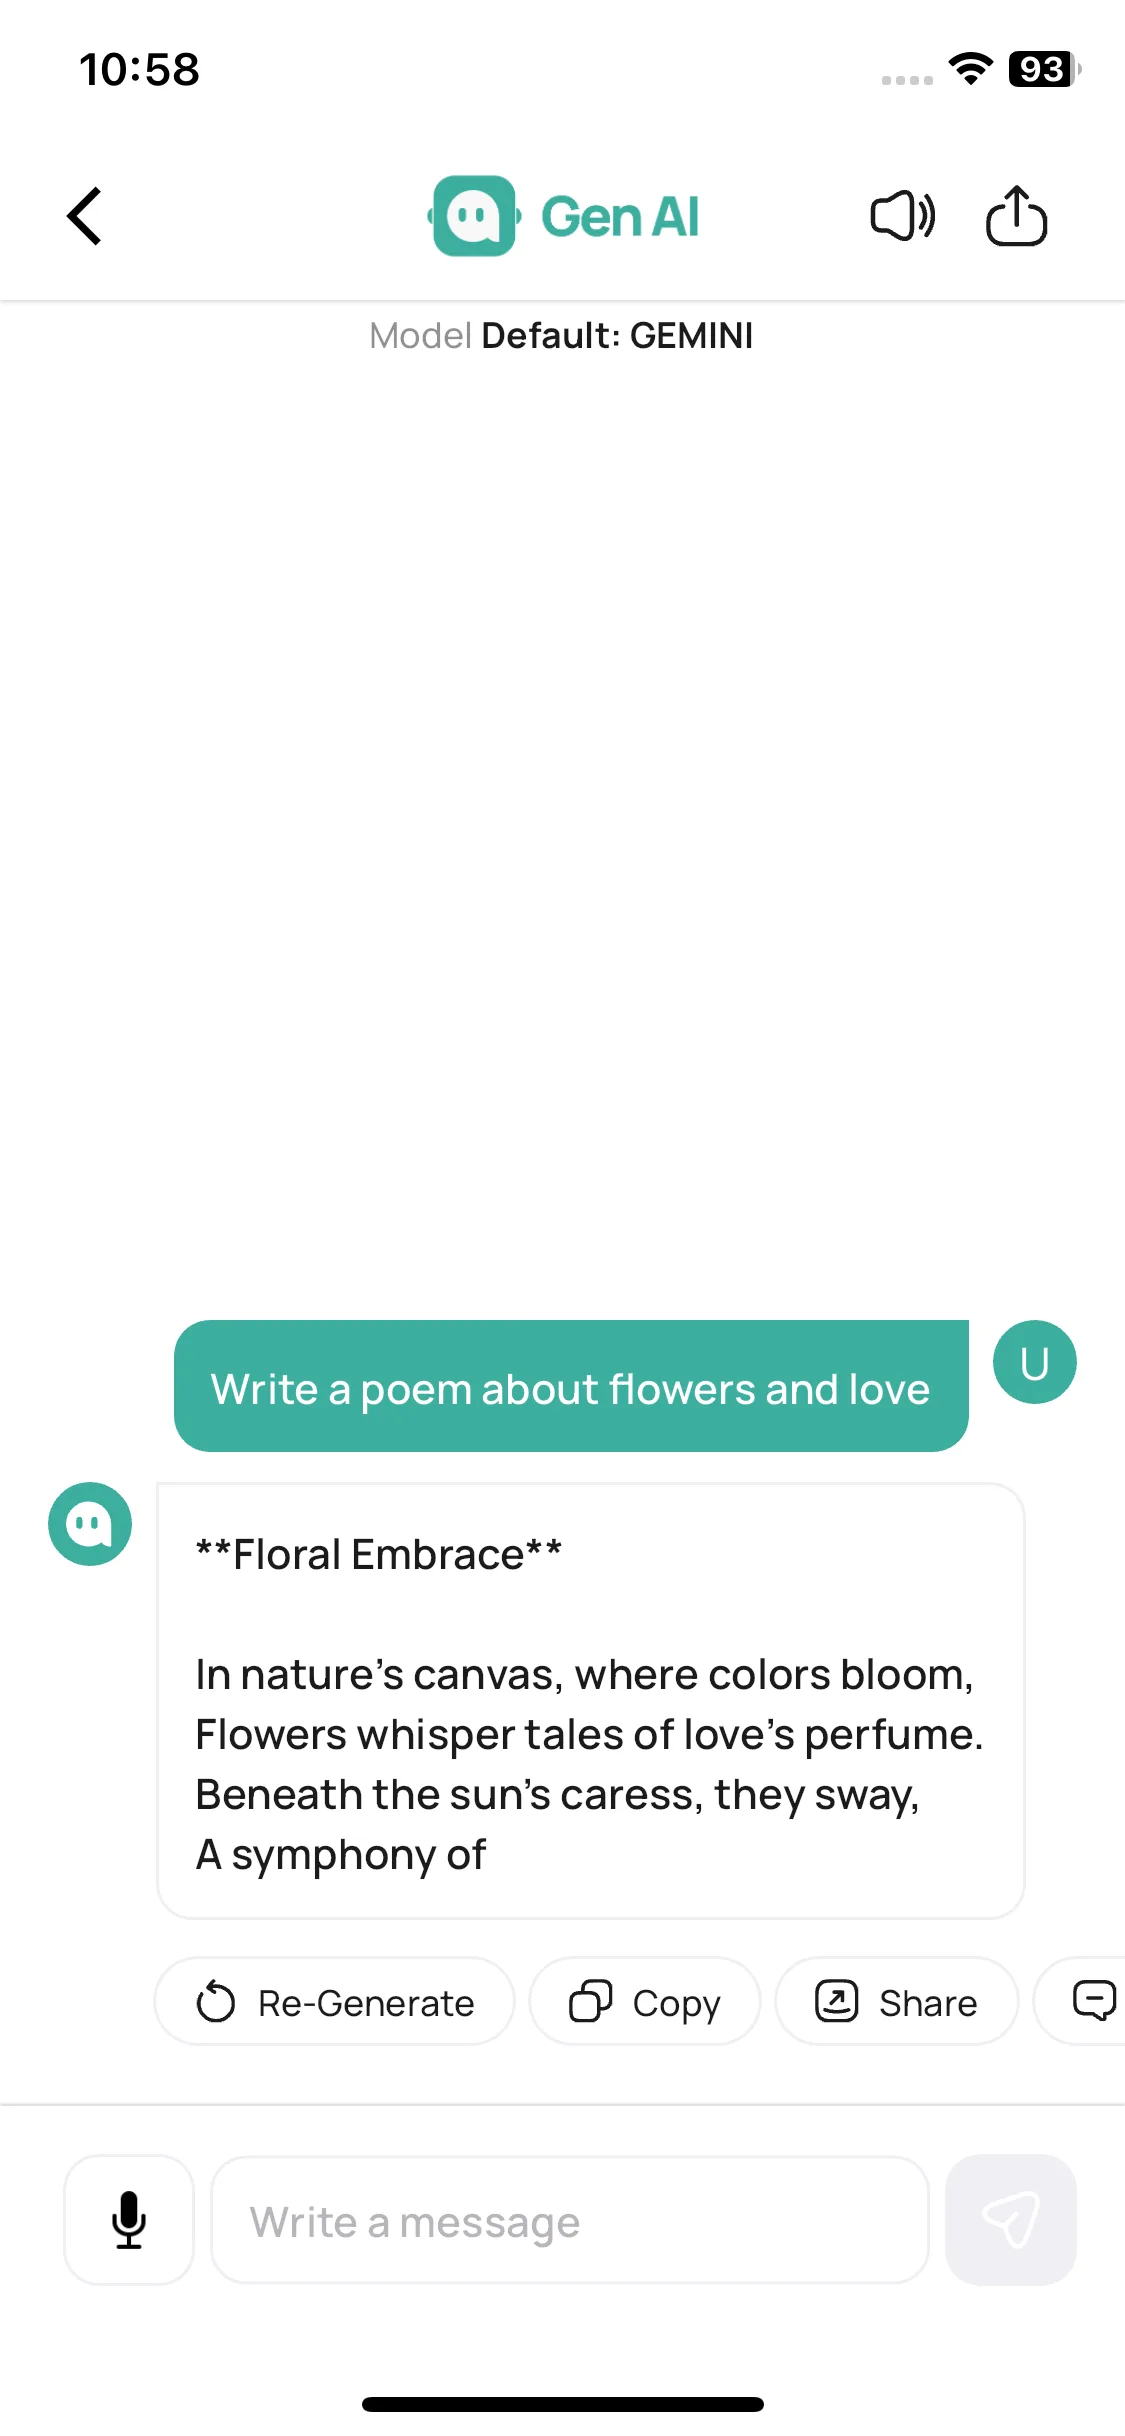This screenshot has height=2436, width=1125.
Task: Tap the Gen AI title text
Action: [620, 217]
